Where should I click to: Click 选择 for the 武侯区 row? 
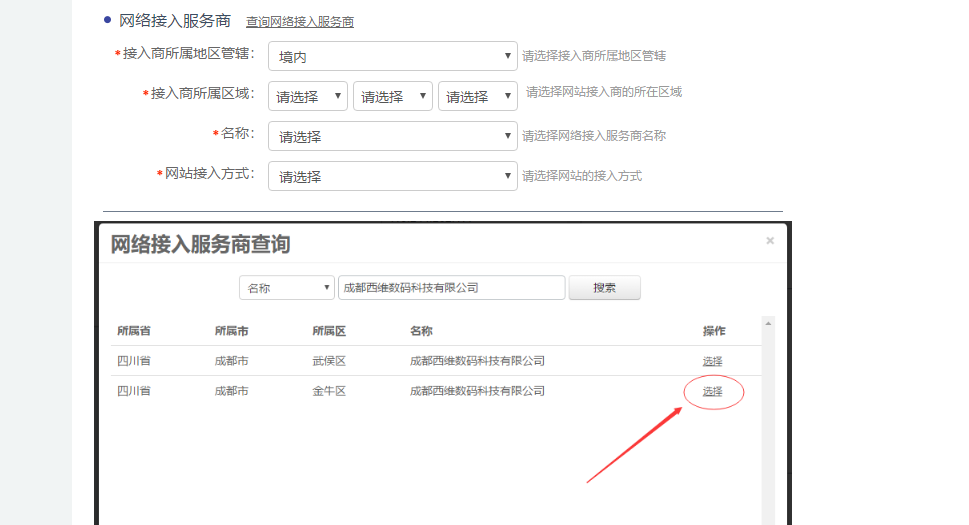712,361
